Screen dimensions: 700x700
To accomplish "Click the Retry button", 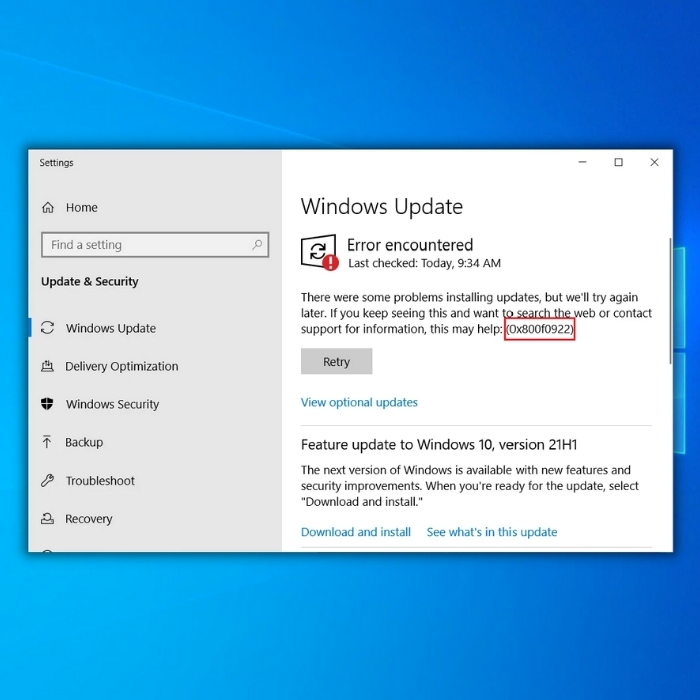I will coord(337,361).
